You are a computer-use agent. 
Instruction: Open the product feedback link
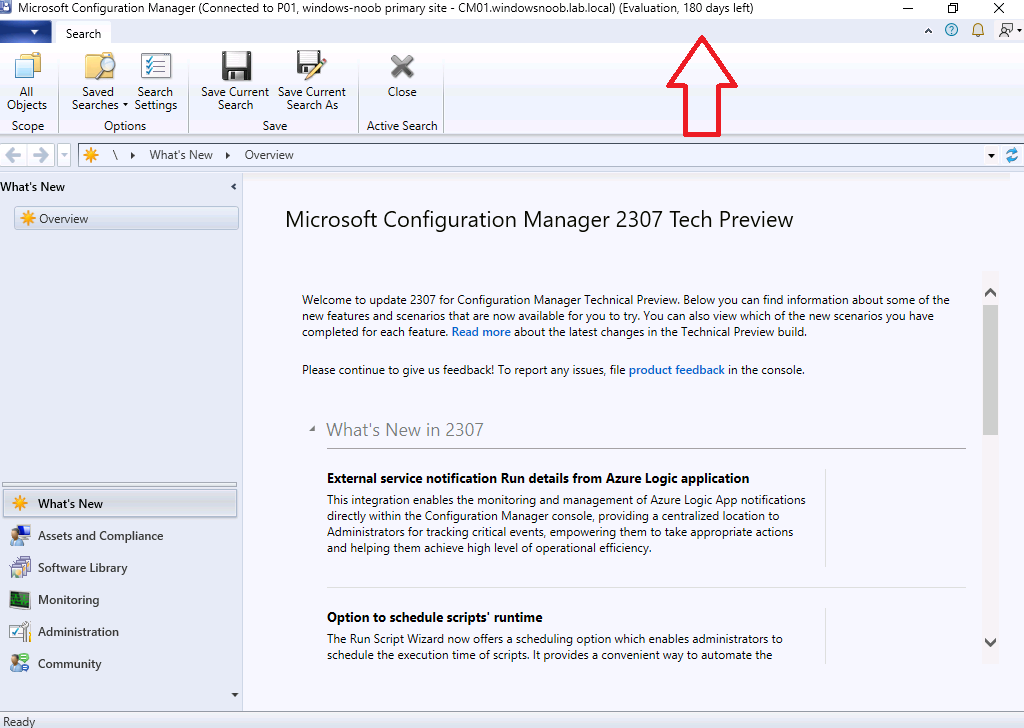[677, 370]
